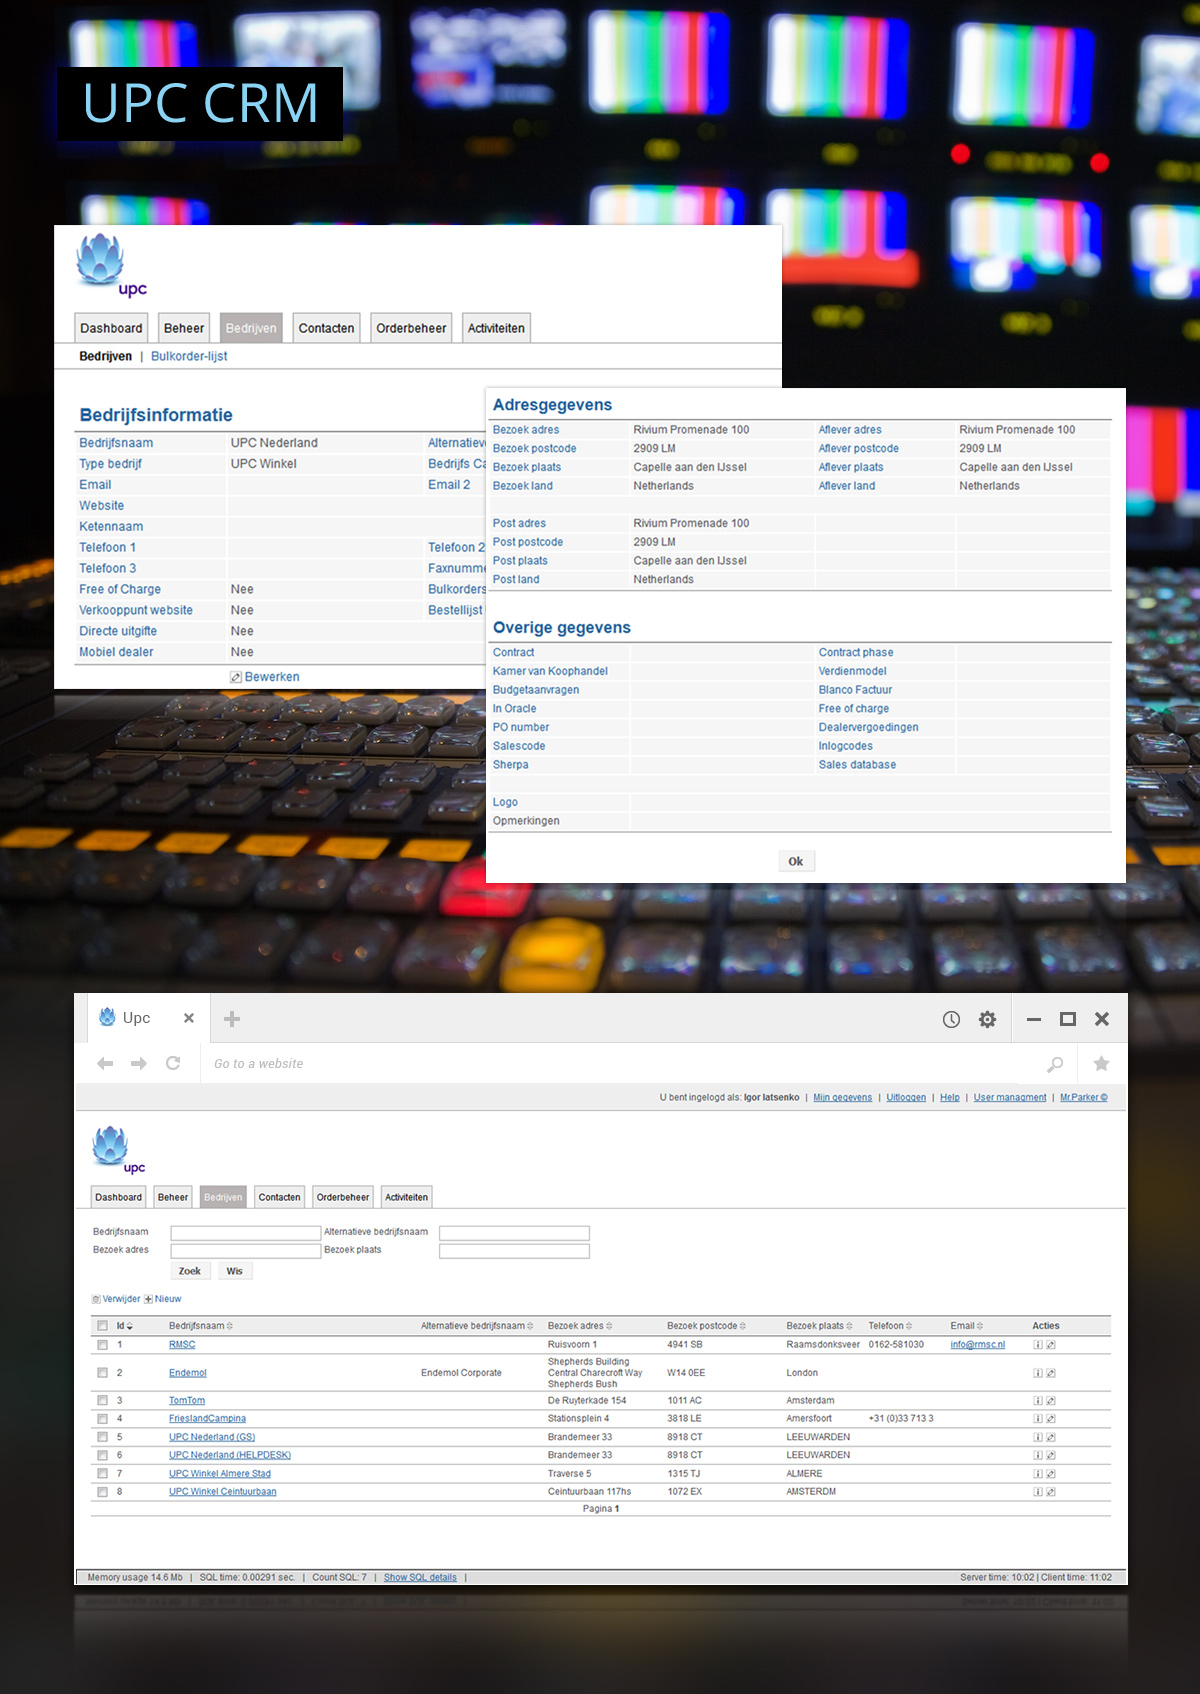Viewport: 1200px width, 1694px height.
Task: Open the Dashboard tab in the browser window
Action: 118,1197
